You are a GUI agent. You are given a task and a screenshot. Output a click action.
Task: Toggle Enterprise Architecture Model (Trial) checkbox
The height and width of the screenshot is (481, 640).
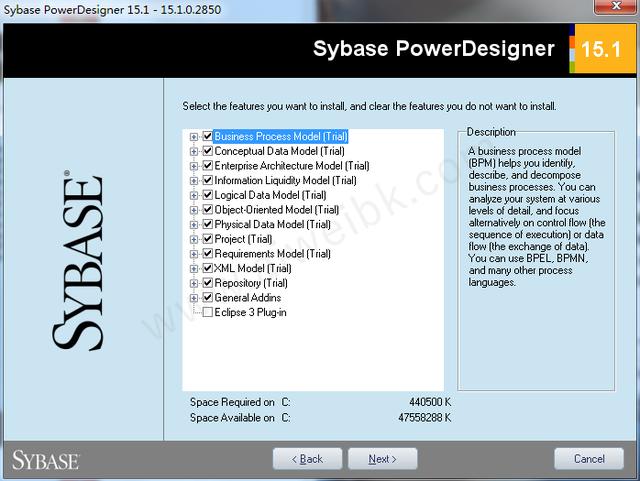[x=208, y=166]
